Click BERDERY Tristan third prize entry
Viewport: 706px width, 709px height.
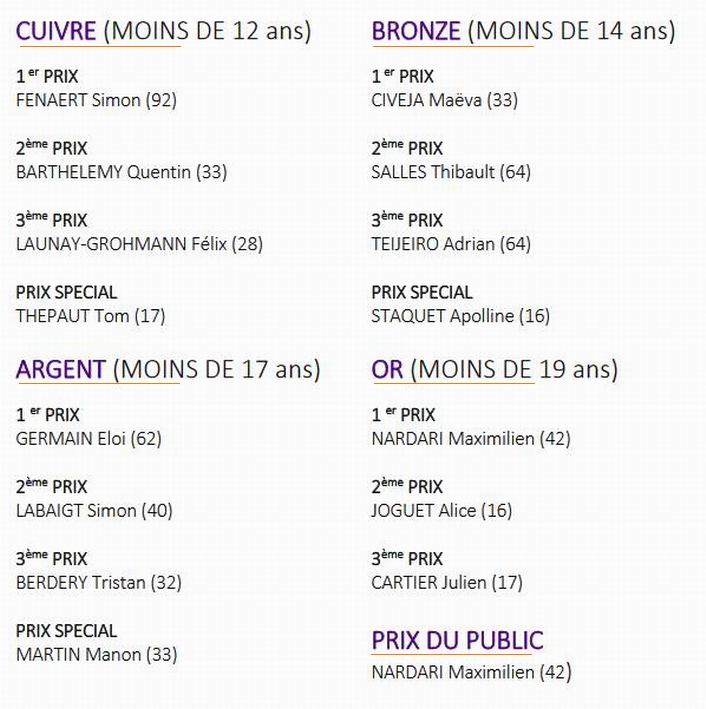[98, 582]
